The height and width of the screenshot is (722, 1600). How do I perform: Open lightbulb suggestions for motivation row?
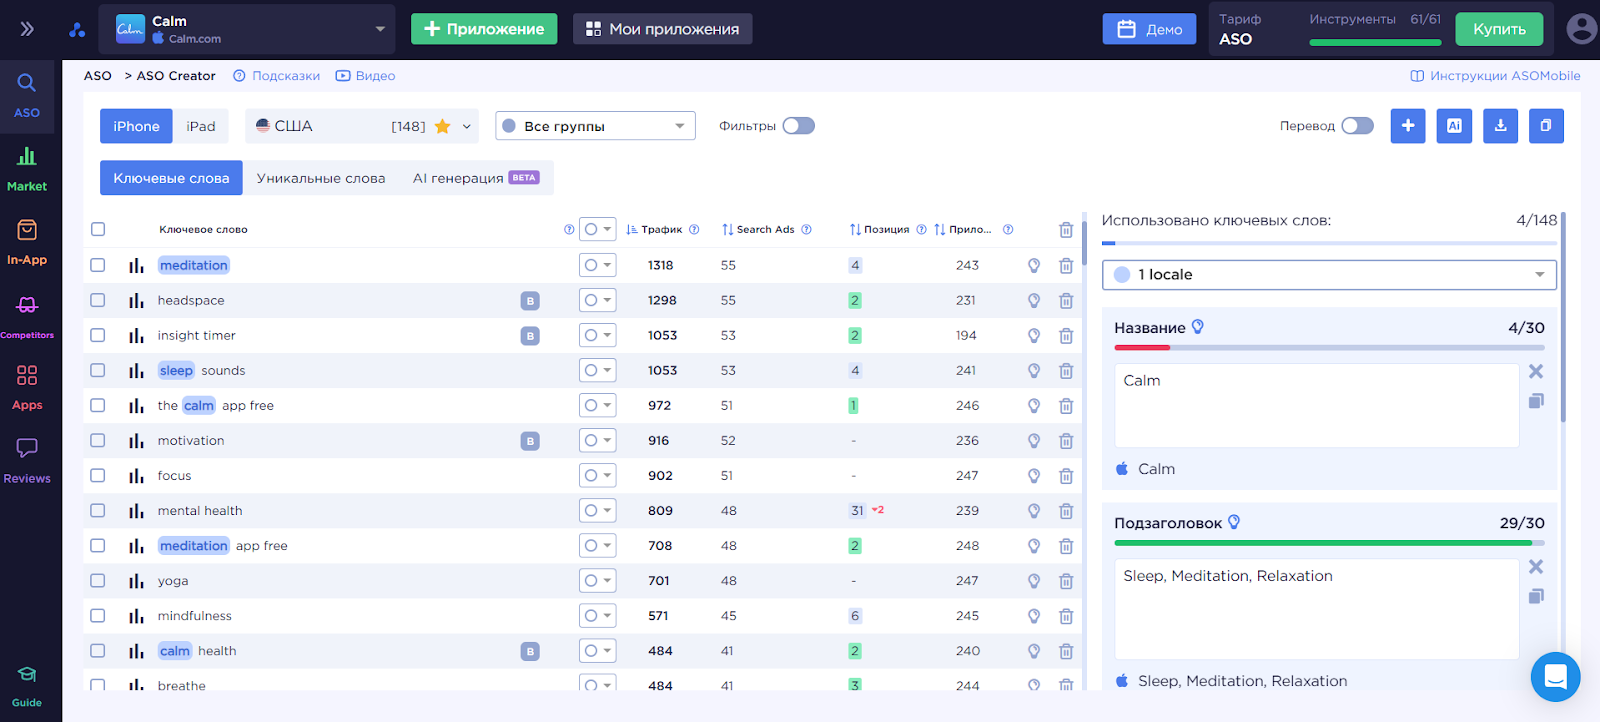(x=1034, y=441)
